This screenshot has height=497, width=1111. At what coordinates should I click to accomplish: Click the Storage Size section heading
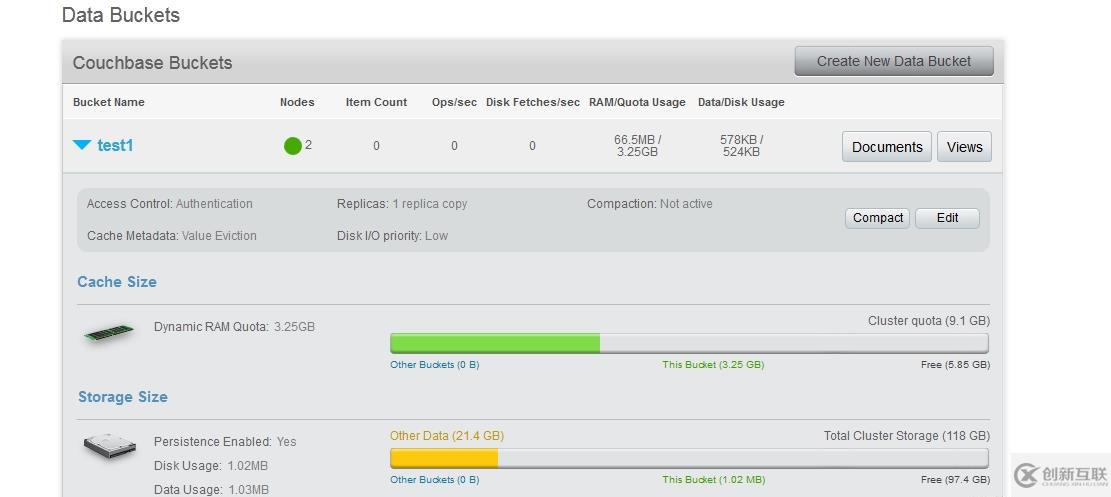(123, 397)
